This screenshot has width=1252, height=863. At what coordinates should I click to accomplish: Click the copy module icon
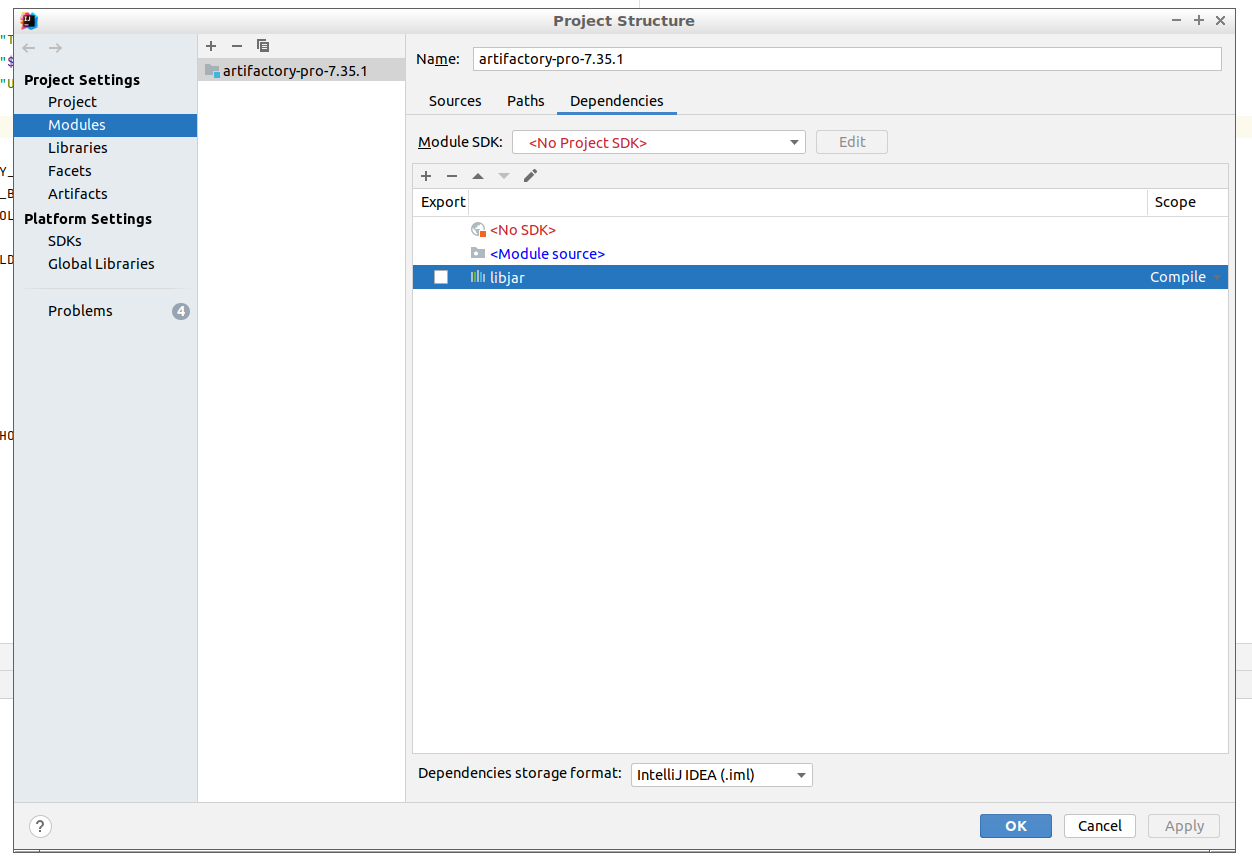click(x=263, y=46)
